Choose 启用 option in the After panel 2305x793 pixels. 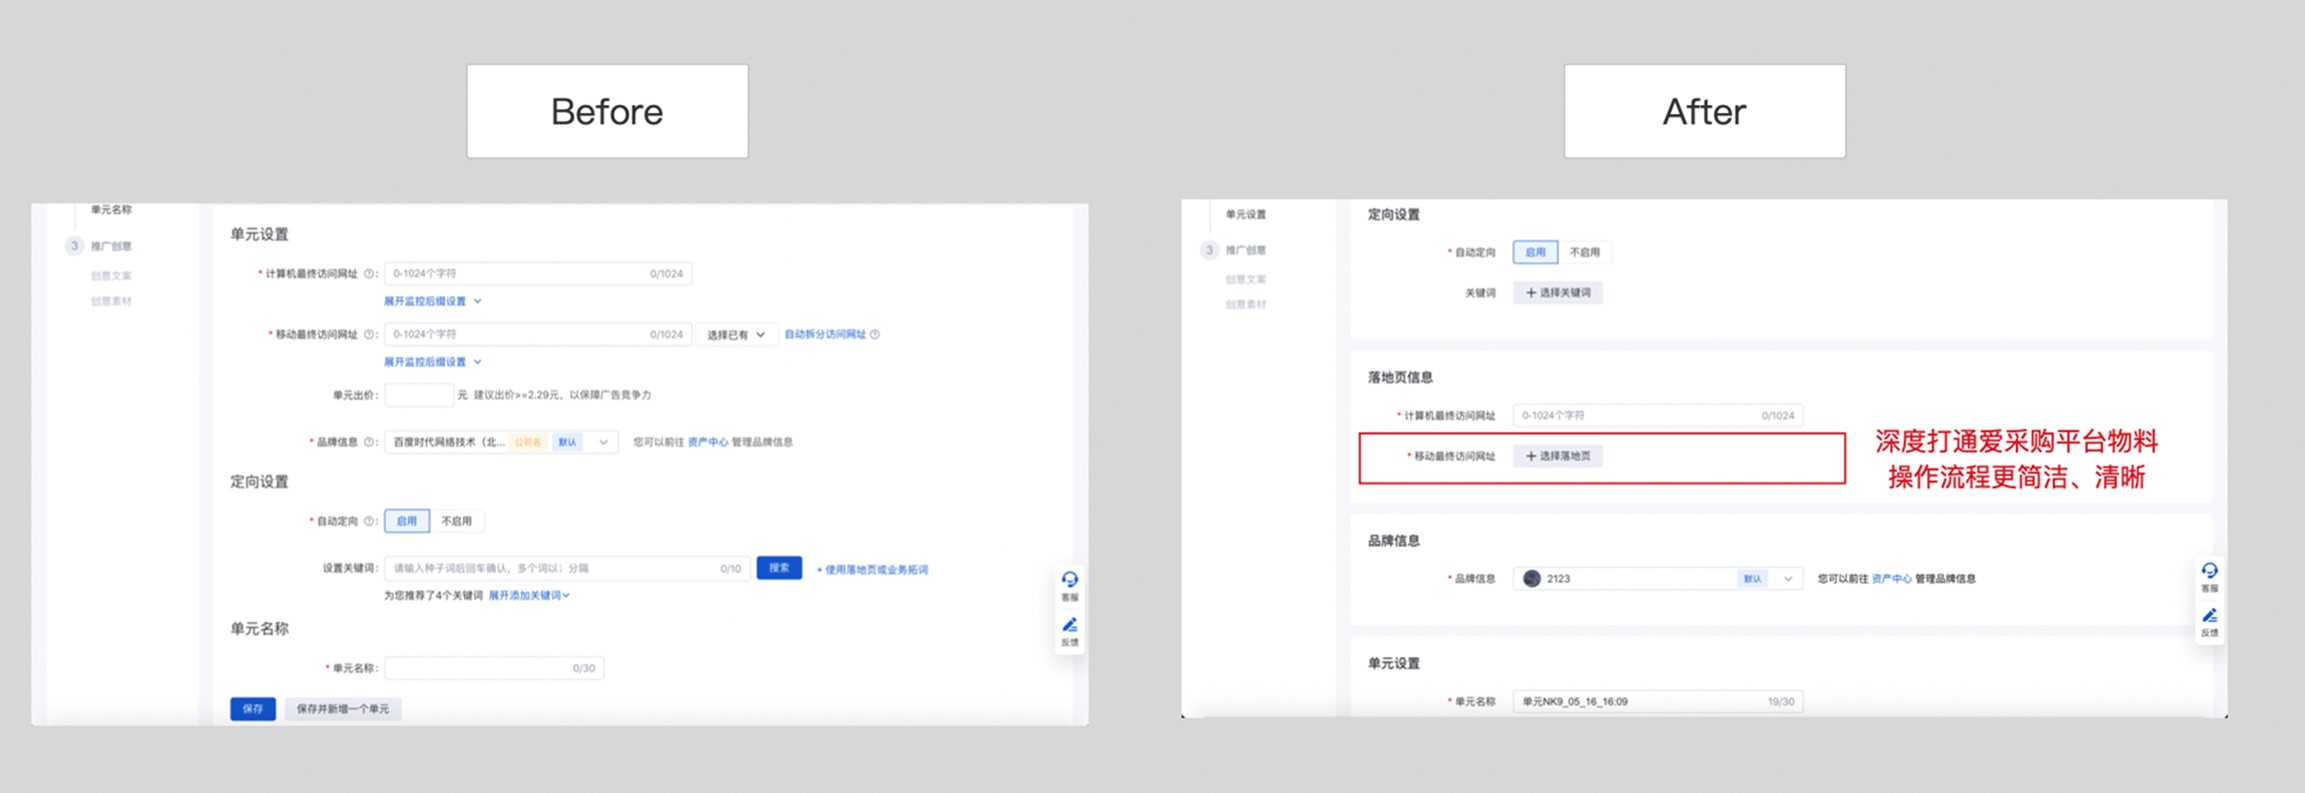(1535, 253)
